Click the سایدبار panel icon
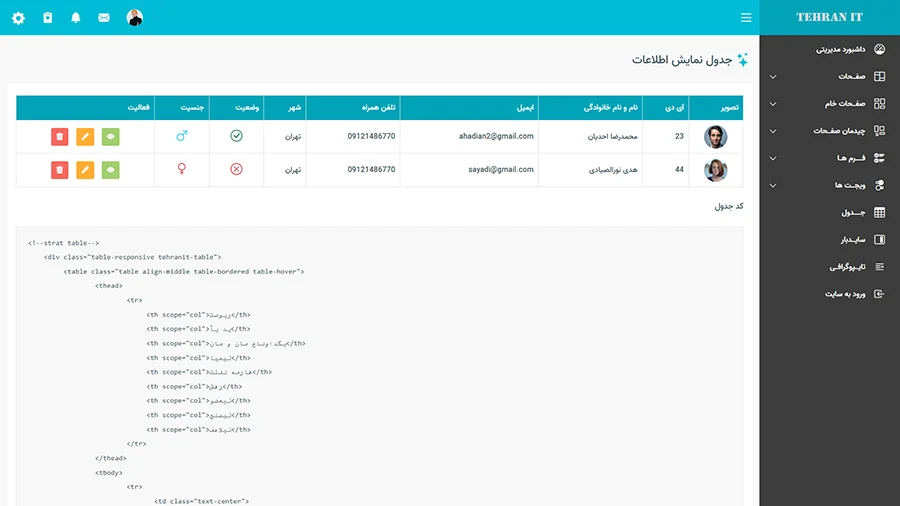 [x=879, y=240]
